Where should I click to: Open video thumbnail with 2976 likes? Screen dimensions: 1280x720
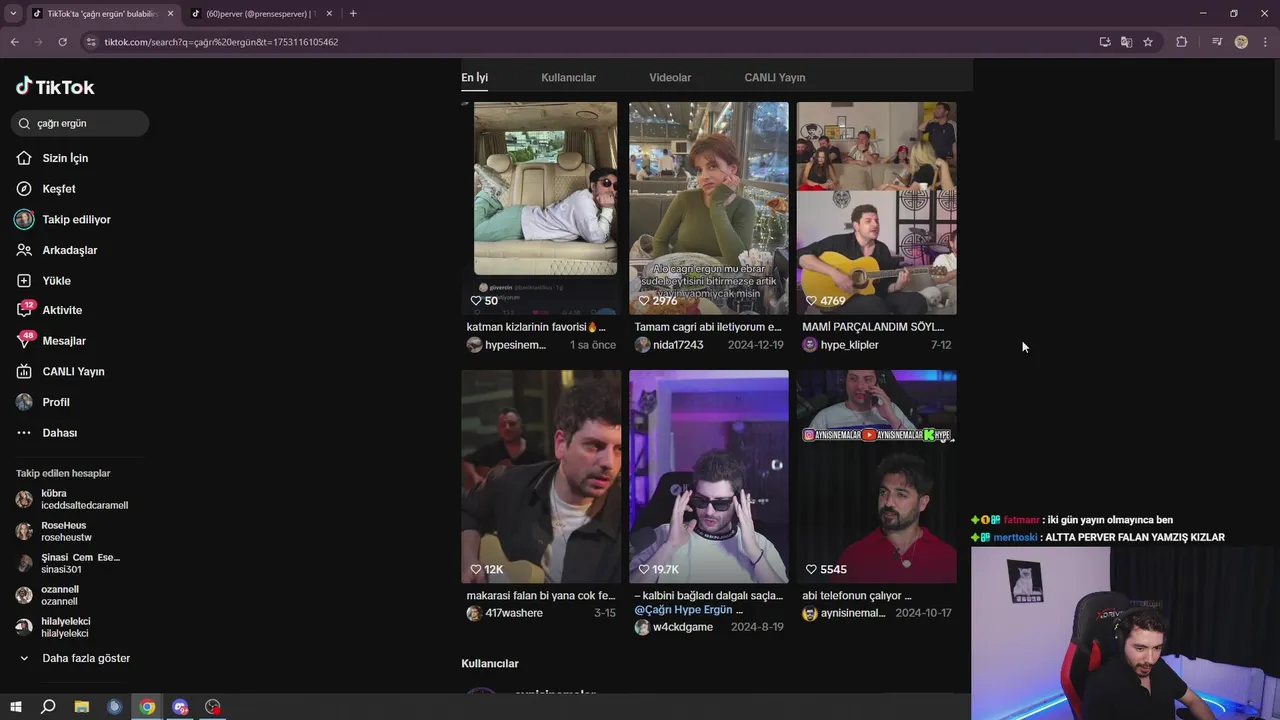tap(709, 208)
